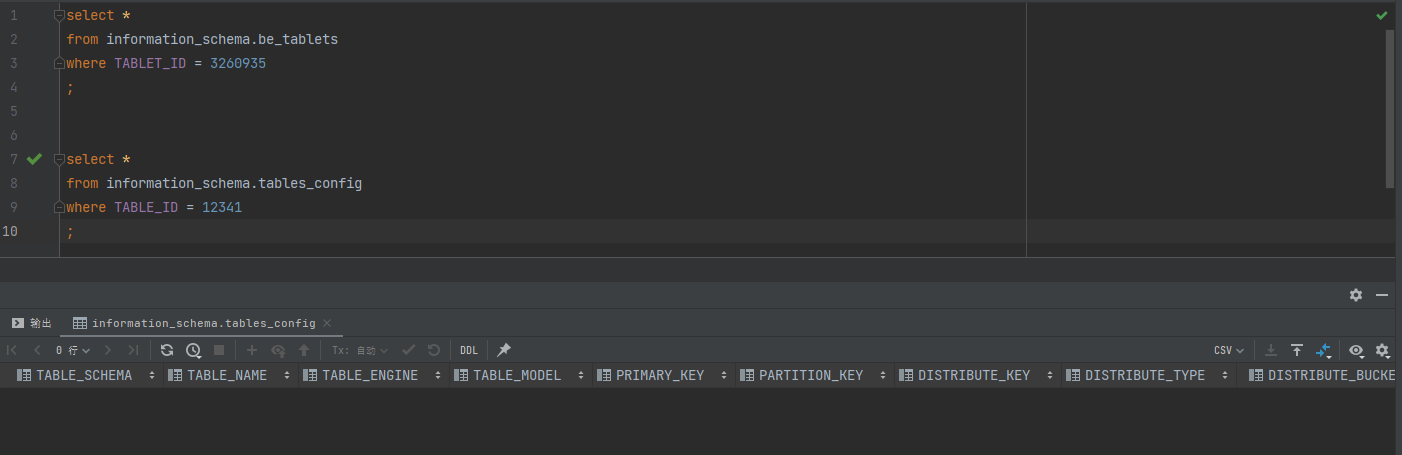1402x455 pixels.
Task: Open result grid settings gear
Action: point(1382,350)
